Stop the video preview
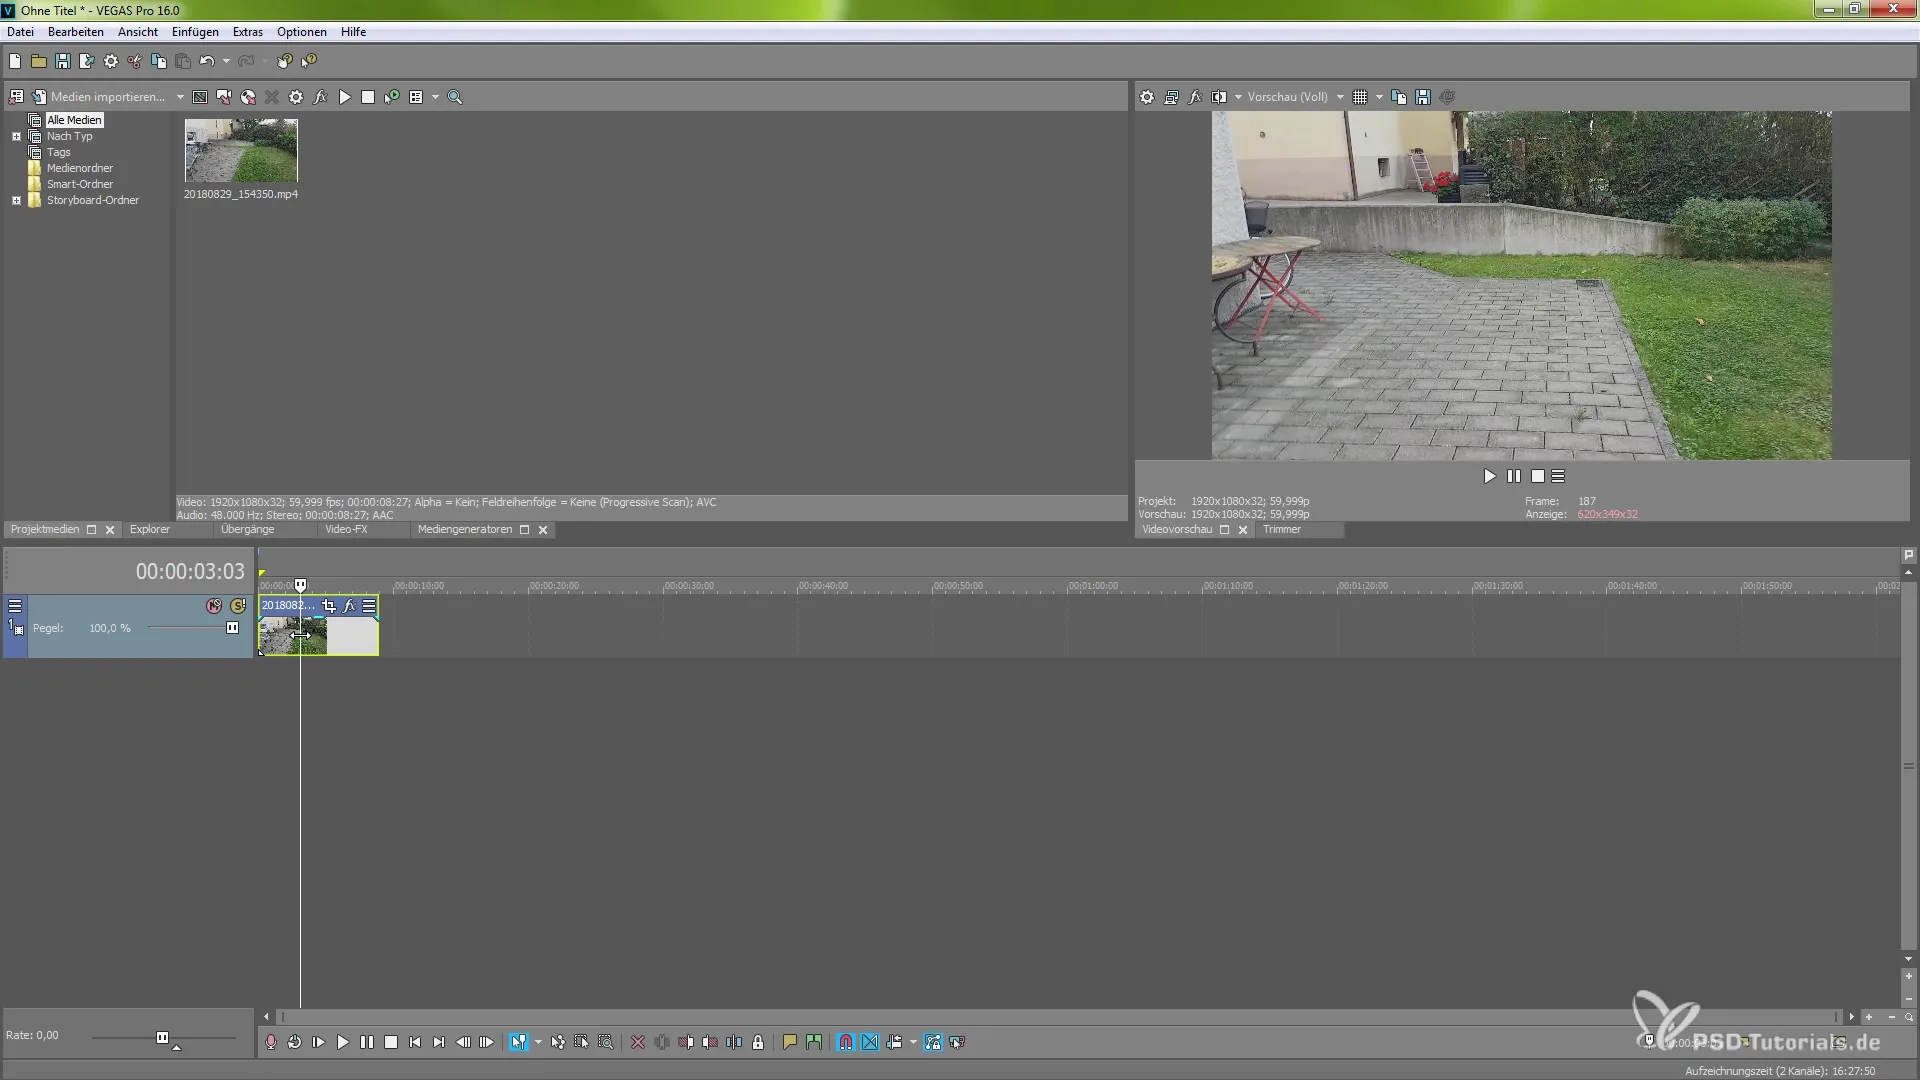The height and width of the screenshot is (1080, 1920). 1538,477
